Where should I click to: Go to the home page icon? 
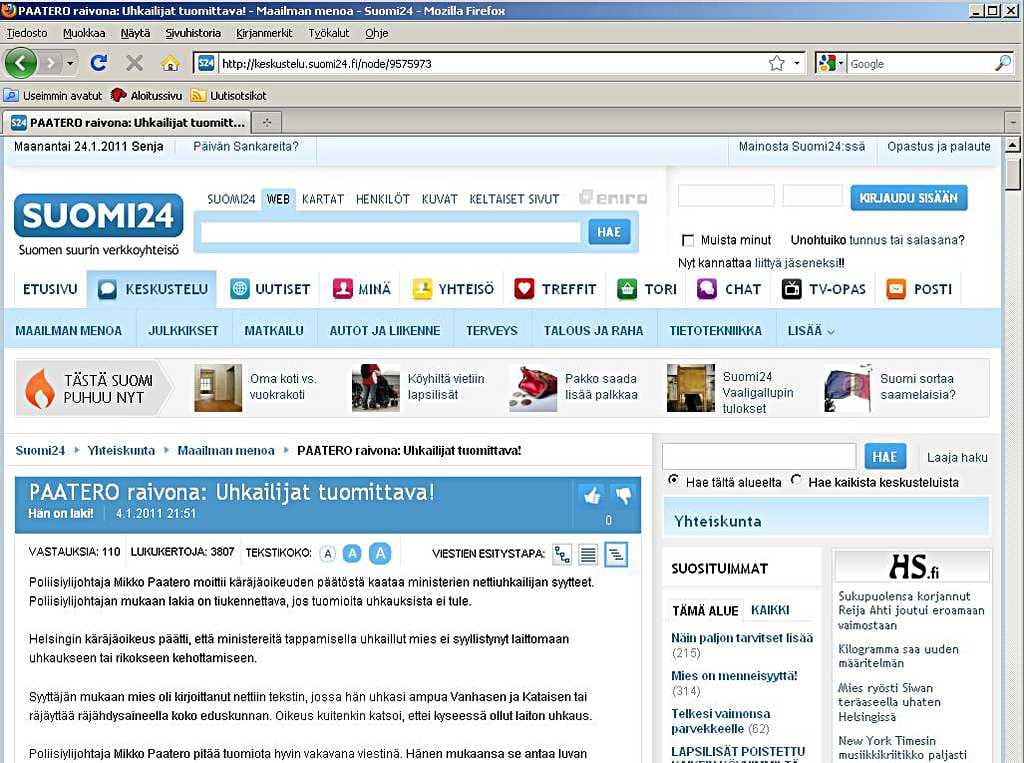point(170,63)
